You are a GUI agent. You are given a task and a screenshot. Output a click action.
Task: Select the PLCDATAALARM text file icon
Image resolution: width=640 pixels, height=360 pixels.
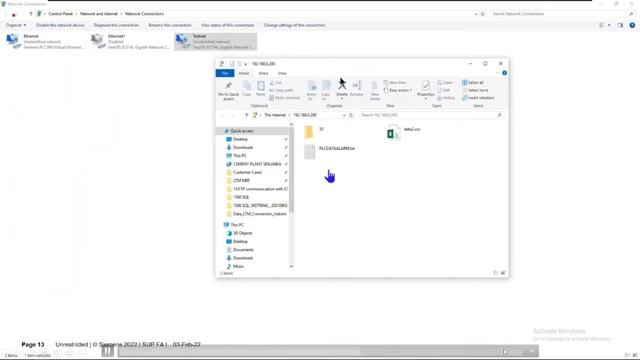[309, 151]
